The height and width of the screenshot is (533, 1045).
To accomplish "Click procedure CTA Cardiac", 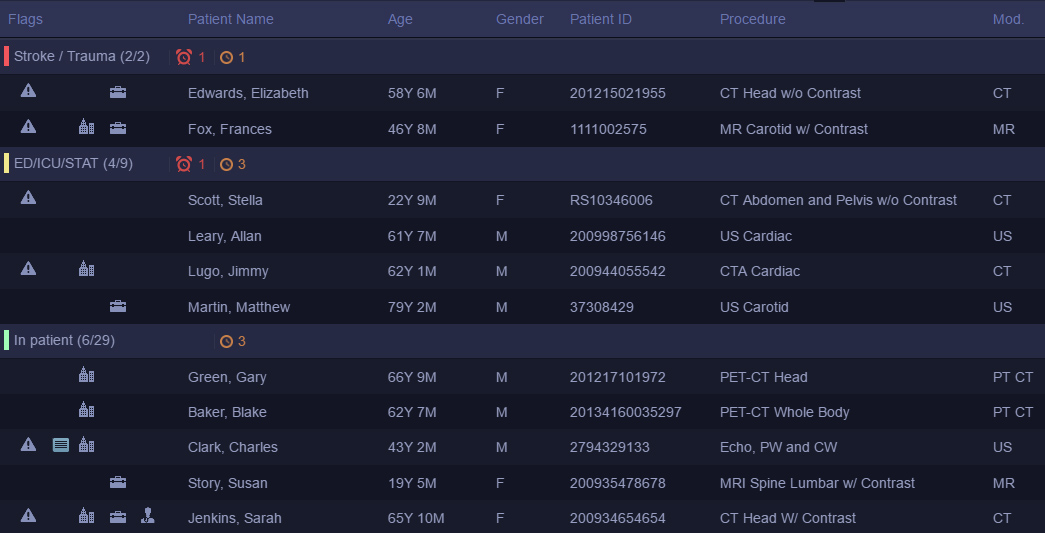I will (x=760, y=272).
